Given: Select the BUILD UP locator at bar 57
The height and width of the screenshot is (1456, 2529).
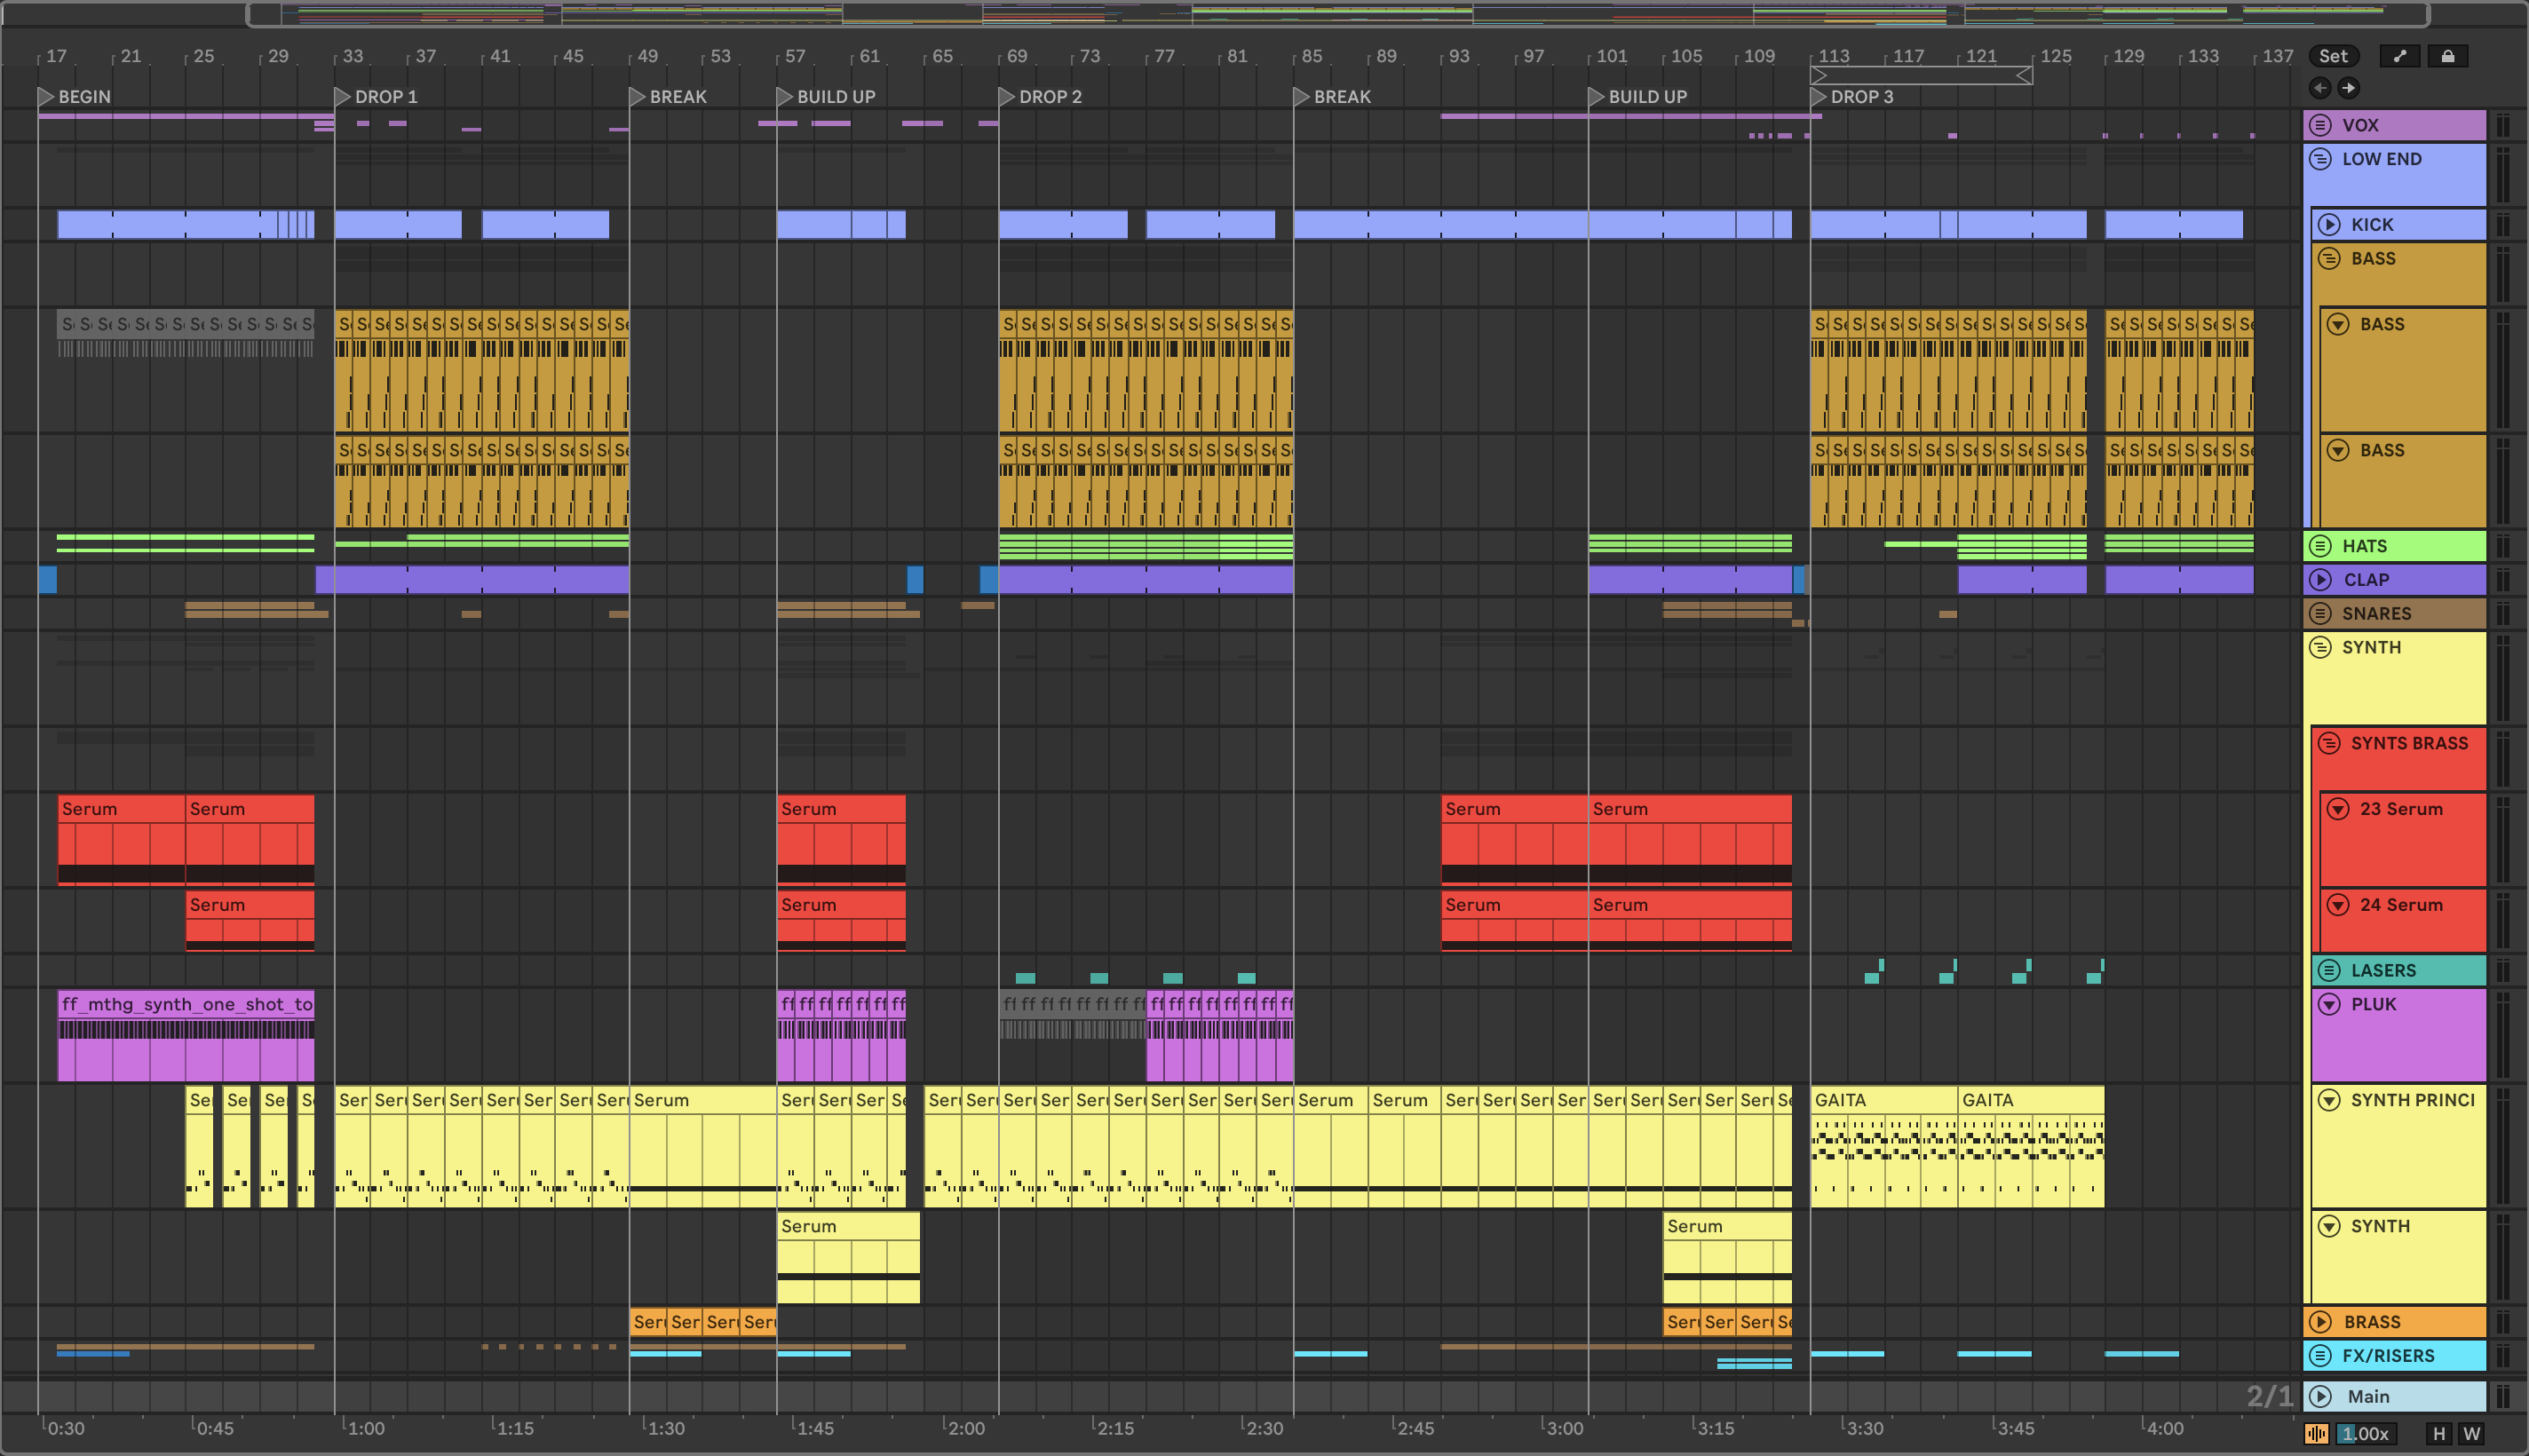Looking at the screenshot, I should tap(785, 97).
